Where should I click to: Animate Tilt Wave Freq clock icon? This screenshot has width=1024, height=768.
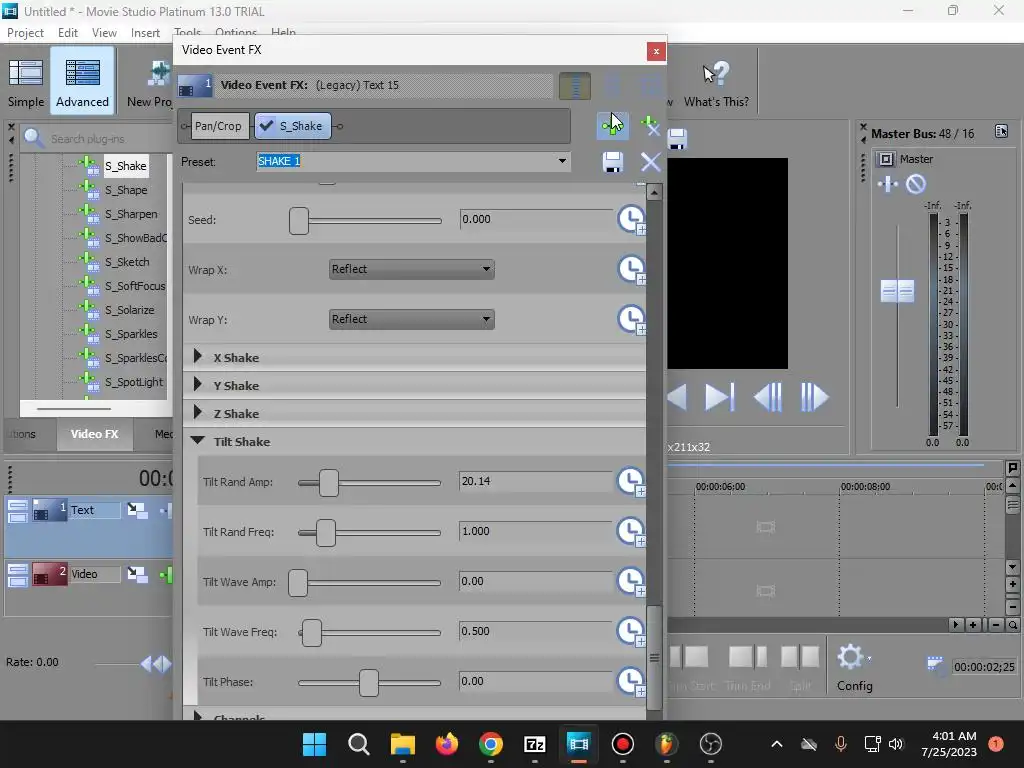[x=632, y=632]
